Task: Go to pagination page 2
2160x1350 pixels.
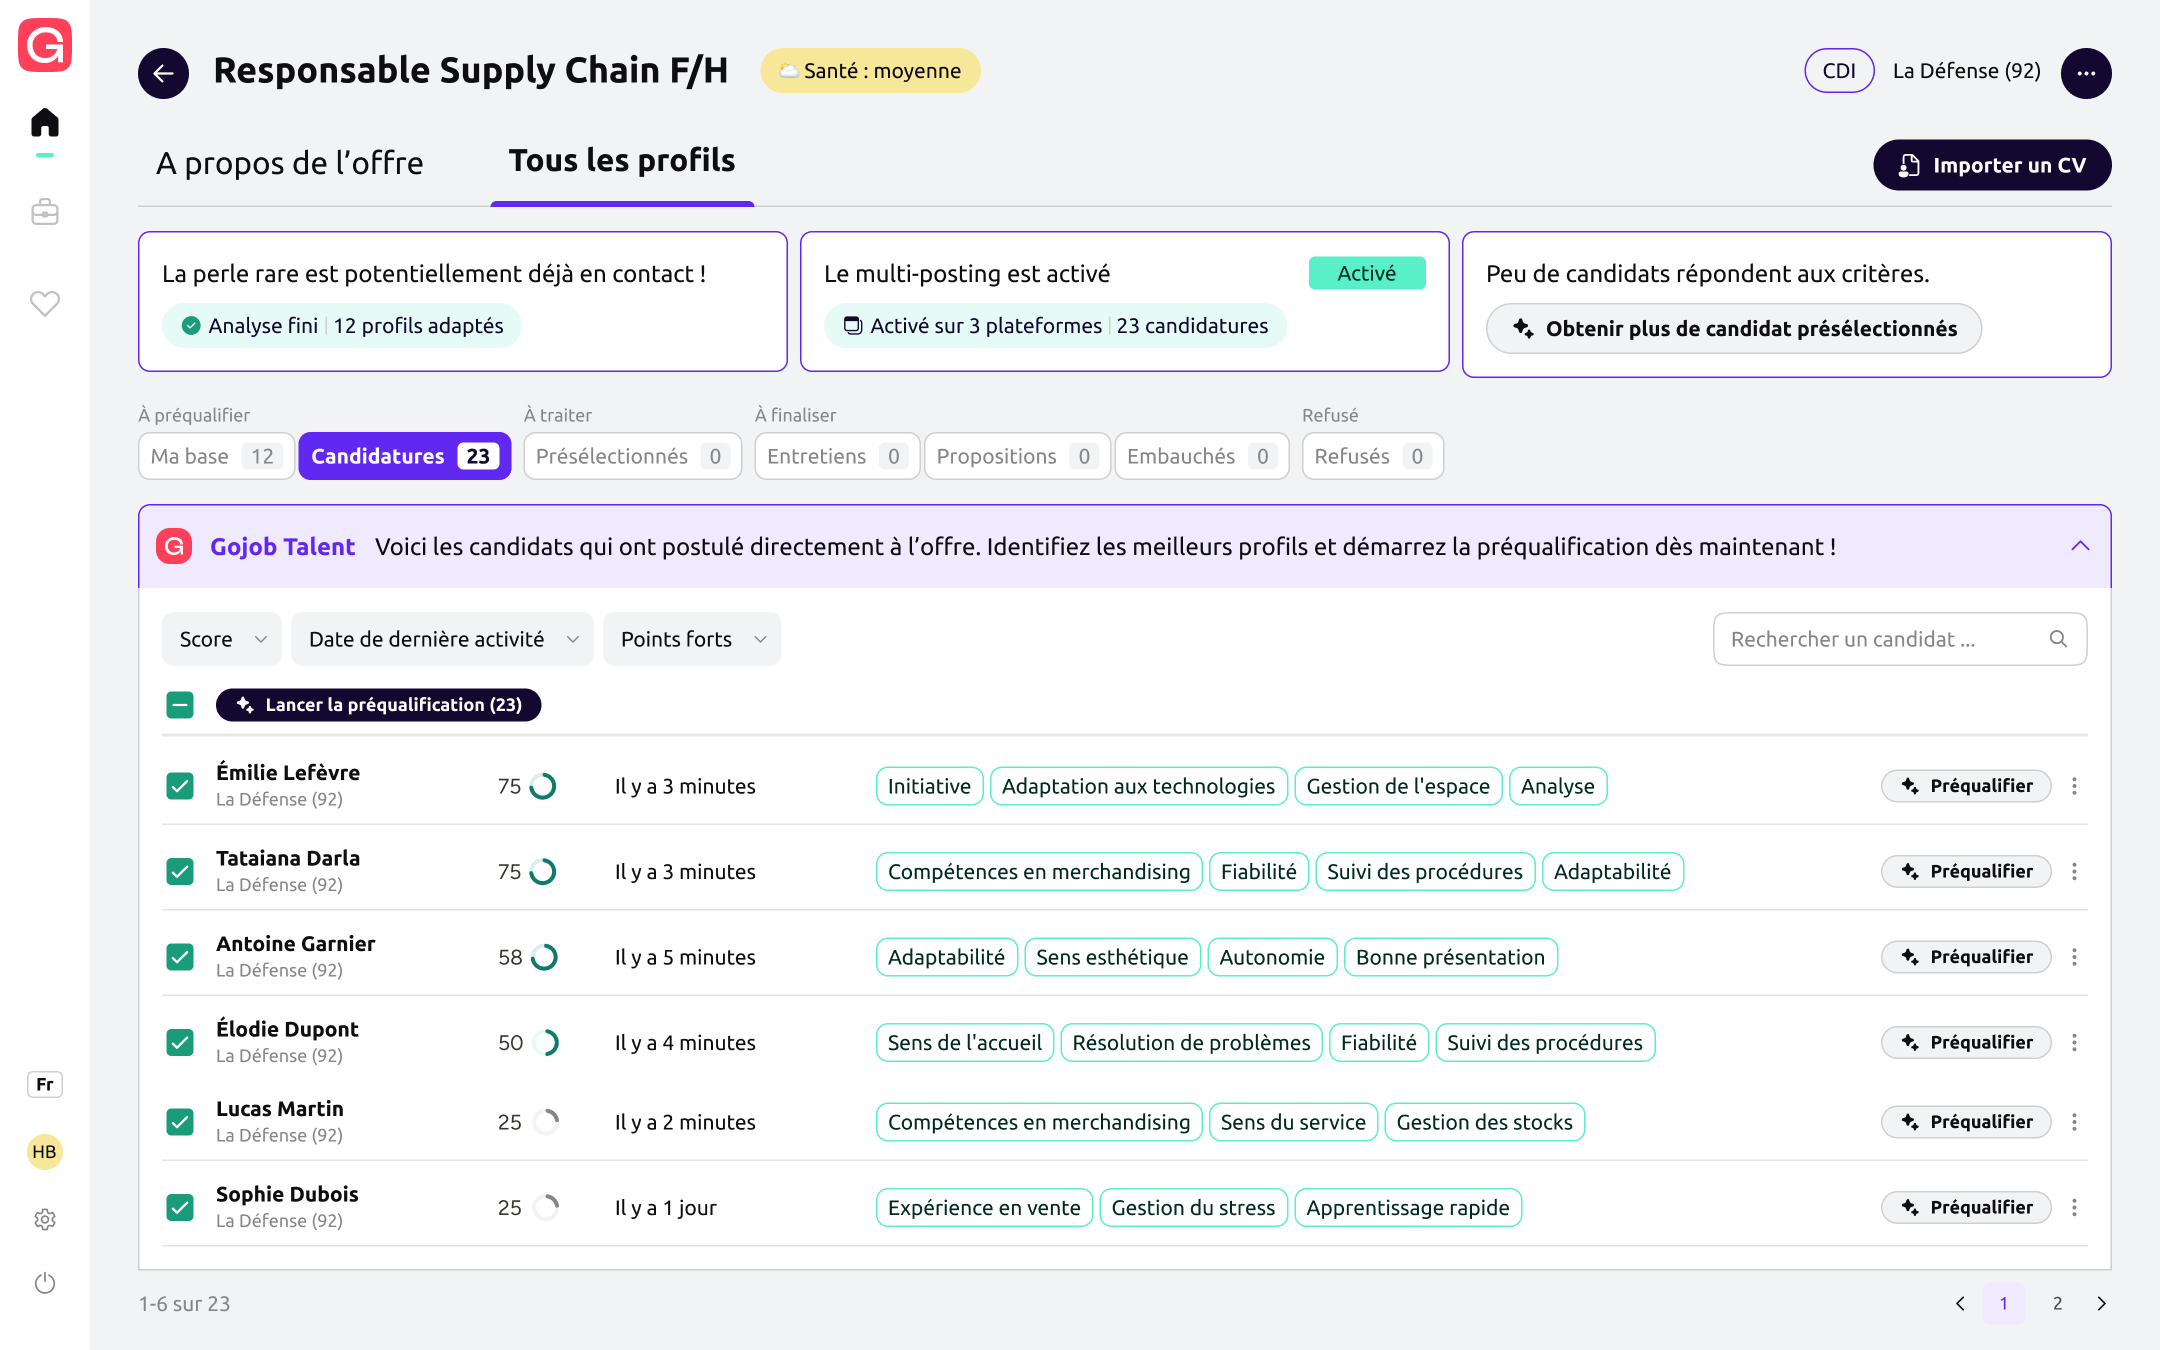Action: 2057,1303
